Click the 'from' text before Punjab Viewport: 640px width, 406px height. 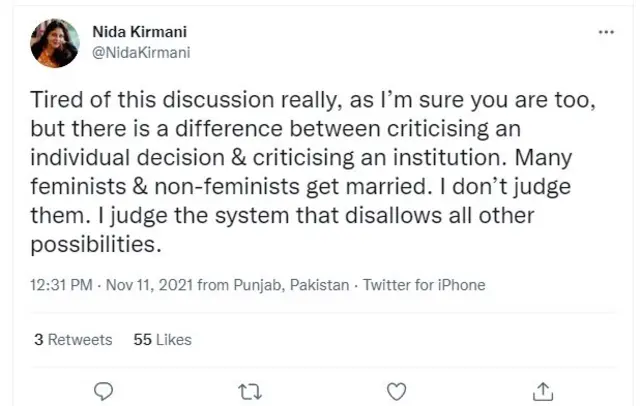(213, 285)
